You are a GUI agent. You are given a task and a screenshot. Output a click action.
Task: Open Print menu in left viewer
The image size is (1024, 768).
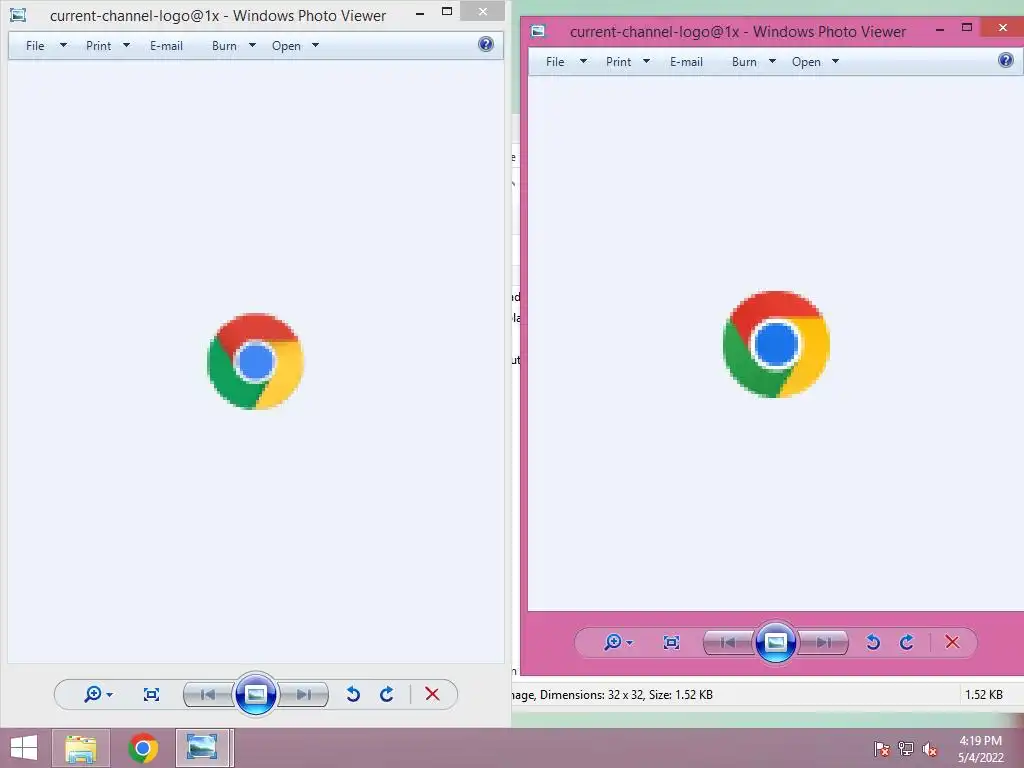99,46
